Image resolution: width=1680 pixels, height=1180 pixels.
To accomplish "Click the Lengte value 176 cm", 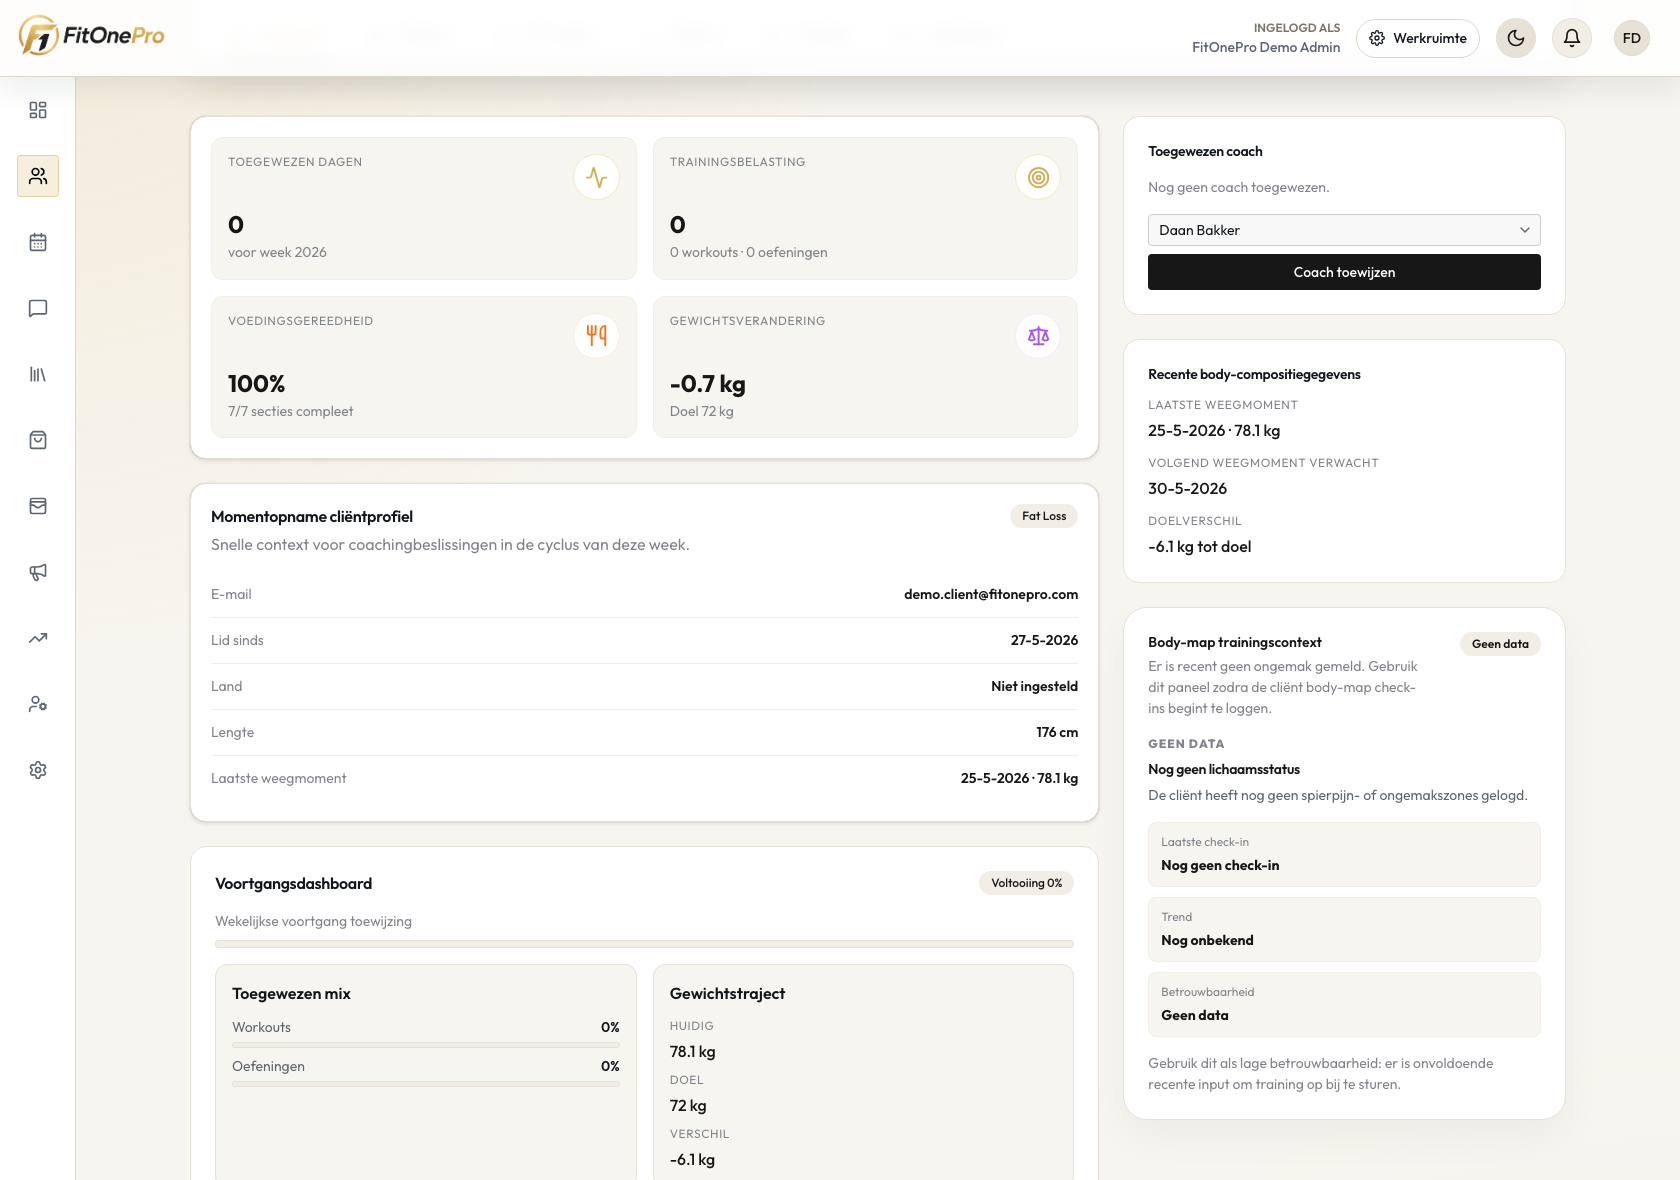I will pyautogui.click(x=1057, y=732).
